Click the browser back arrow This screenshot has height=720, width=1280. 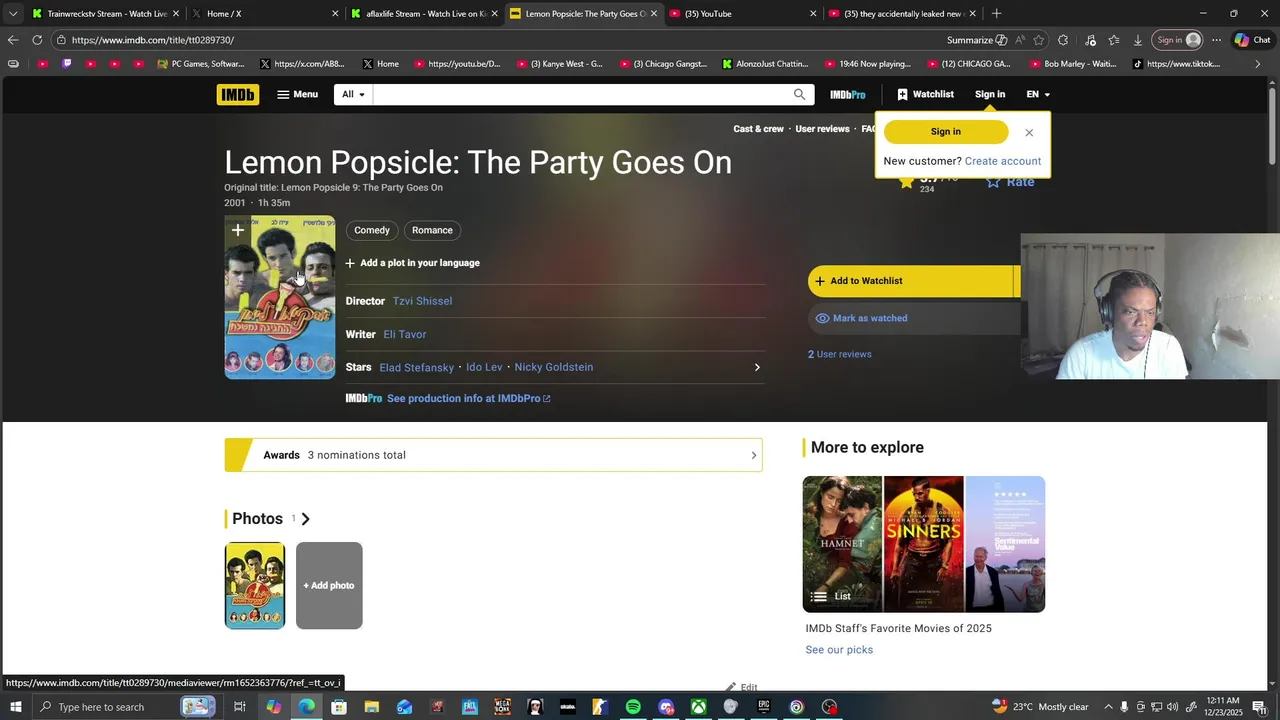[x=12, y=40]
